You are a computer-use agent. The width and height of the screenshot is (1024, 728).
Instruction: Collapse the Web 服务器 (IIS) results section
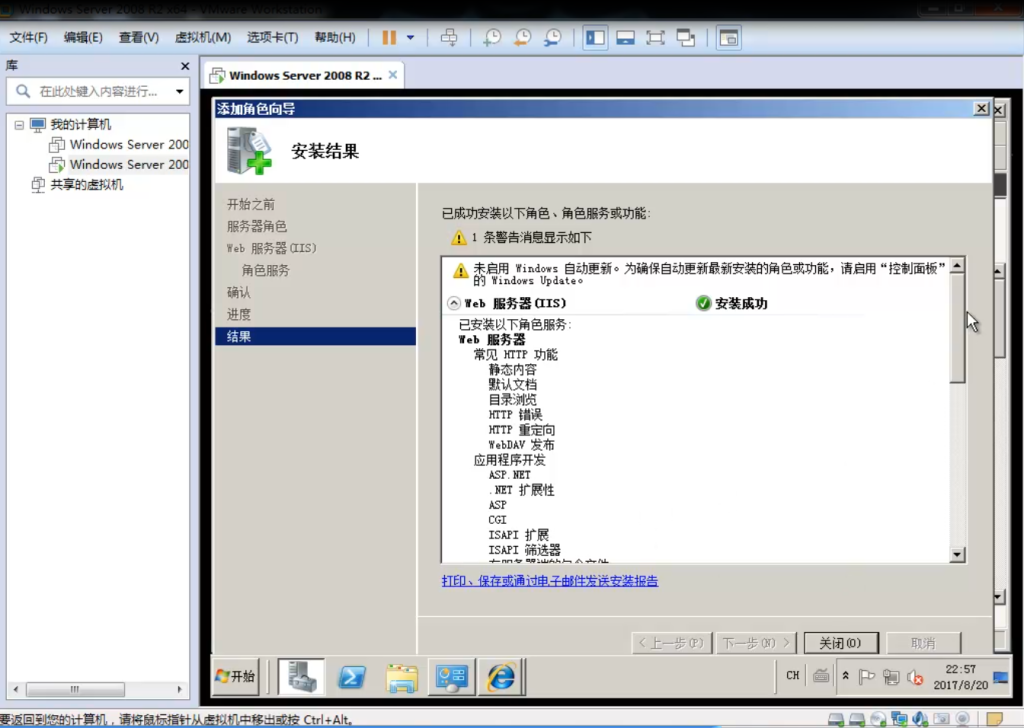pyautogui.click(x=454, y=304)
